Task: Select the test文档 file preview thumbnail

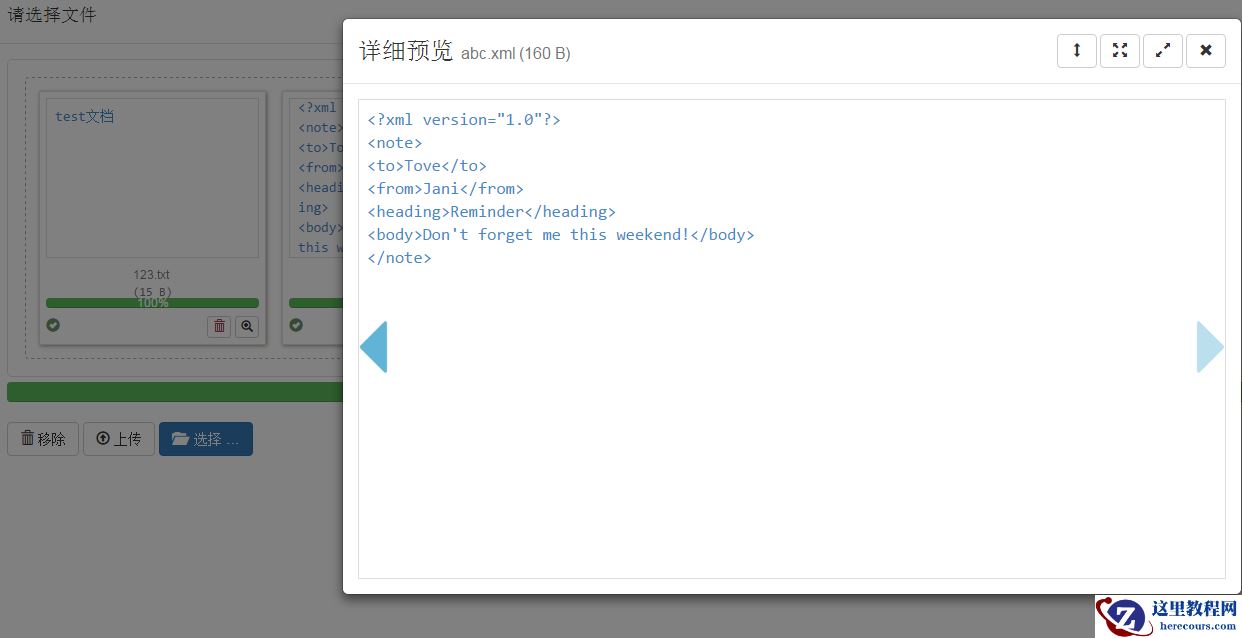Action: point(152,178)
